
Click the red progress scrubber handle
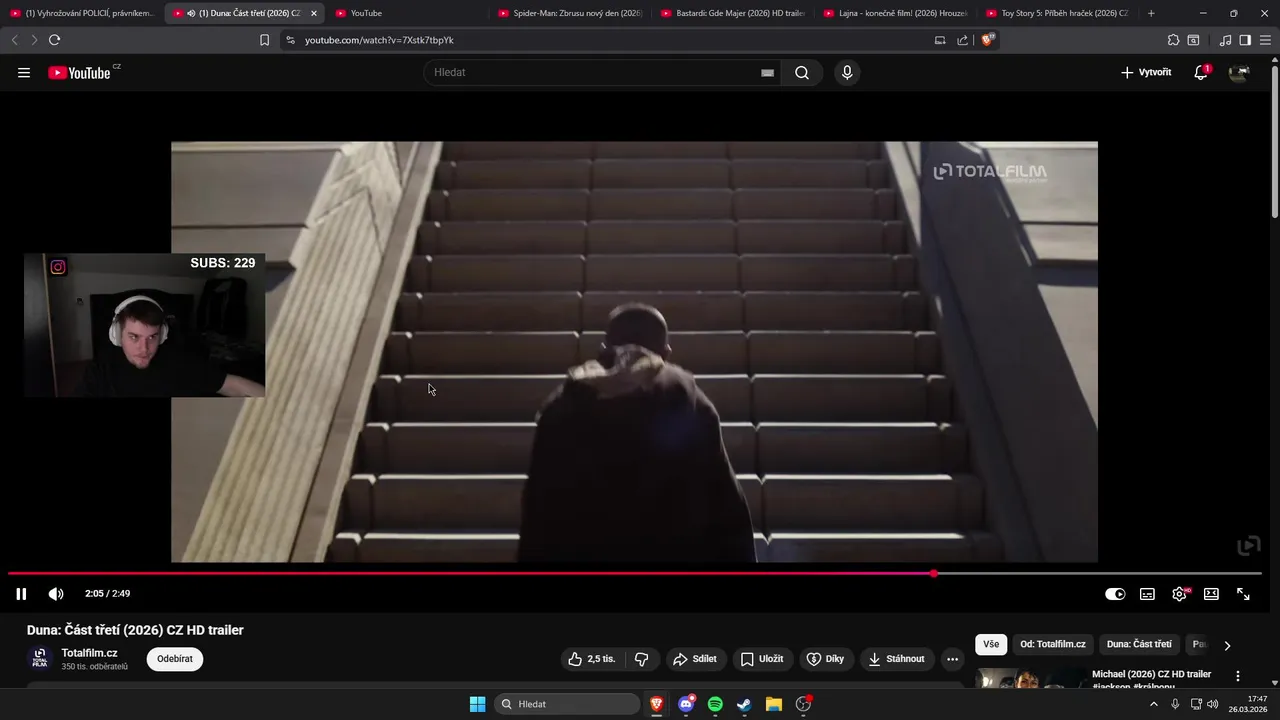click(x=934, y=574)
